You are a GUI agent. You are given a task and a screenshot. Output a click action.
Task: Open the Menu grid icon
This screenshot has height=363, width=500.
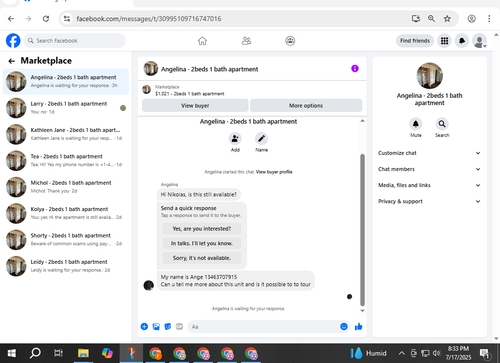[444, 41]
